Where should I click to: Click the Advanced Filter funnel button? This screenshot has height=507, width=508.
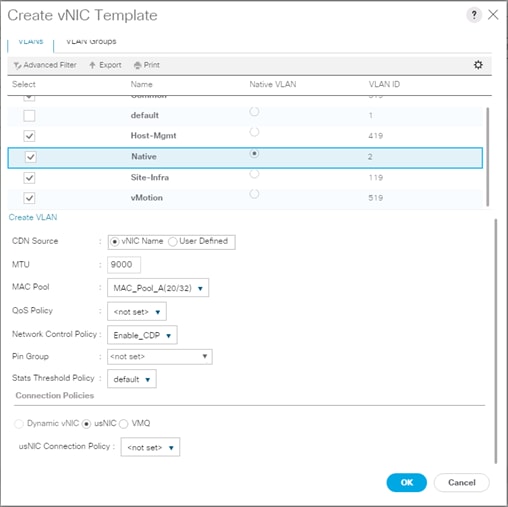tap(45, 65)
